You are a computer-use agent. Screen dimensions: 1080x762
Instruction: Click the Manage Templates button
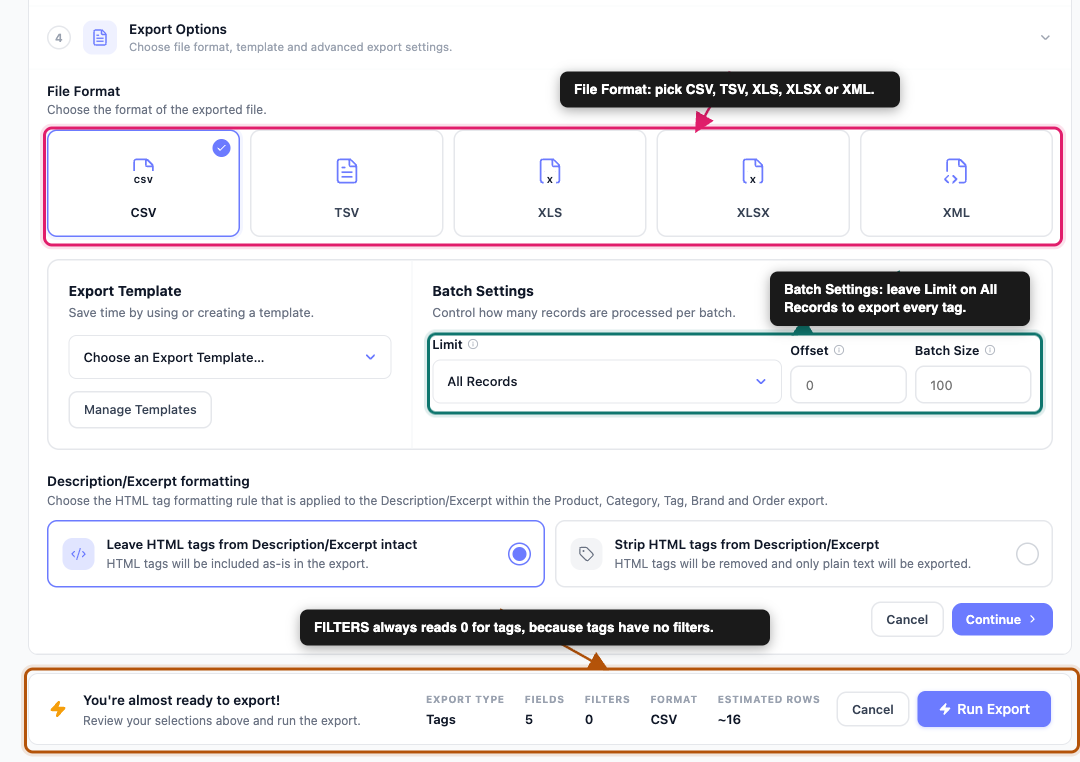click(140, 410)
